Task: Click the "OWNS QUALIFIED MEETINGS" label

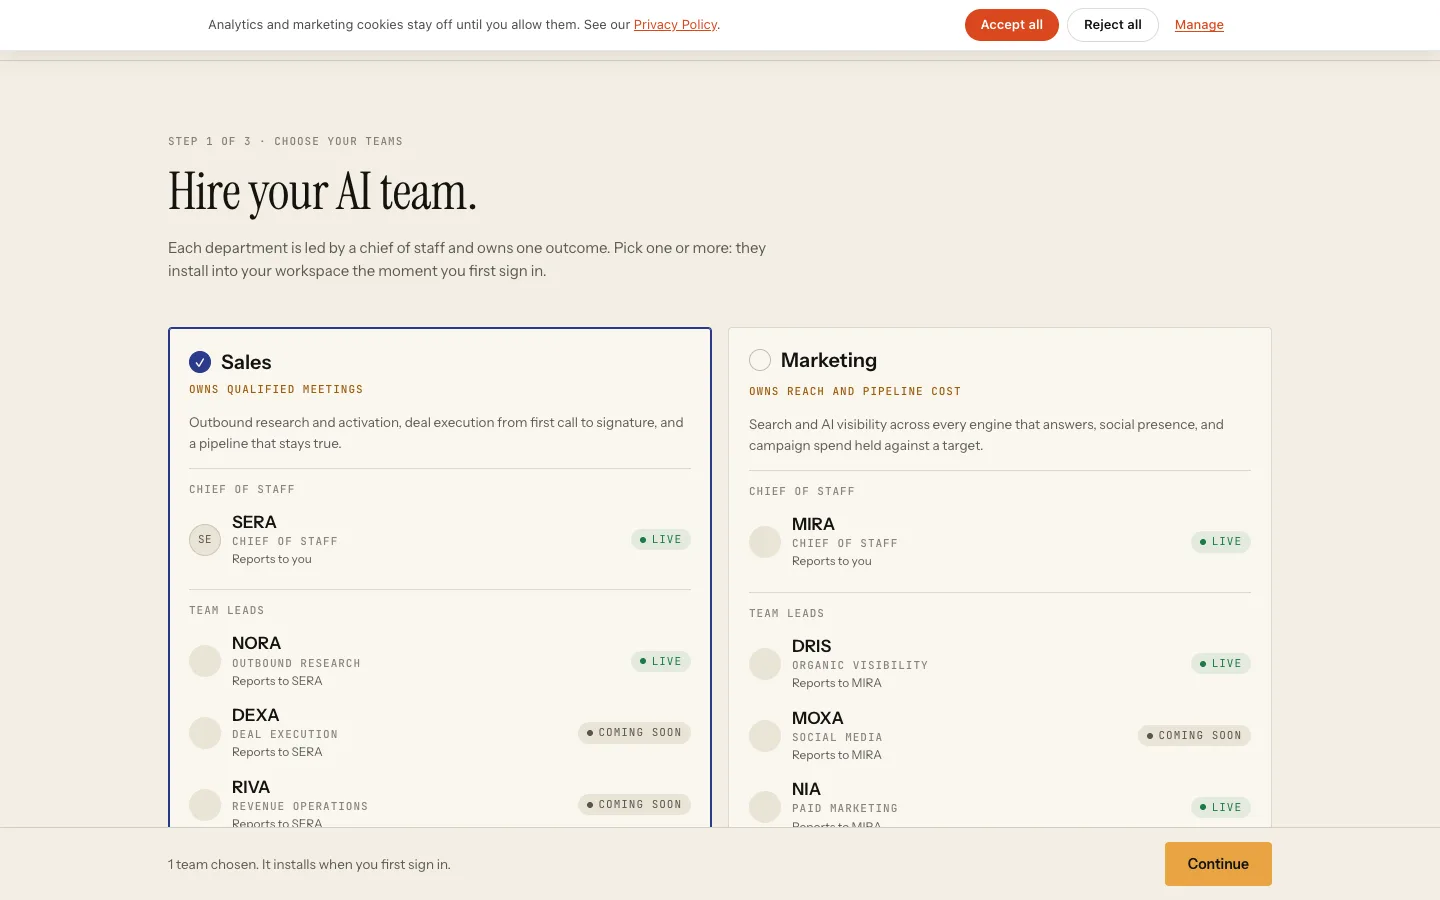Action: [276, 390]
